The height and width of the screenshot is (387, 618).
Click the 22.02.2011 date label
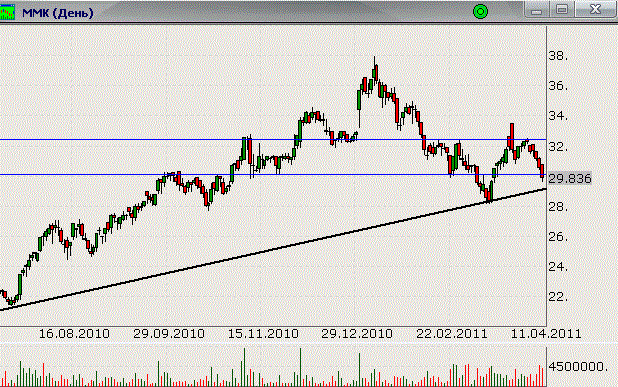pyautogui.click(x=452, y=334)
